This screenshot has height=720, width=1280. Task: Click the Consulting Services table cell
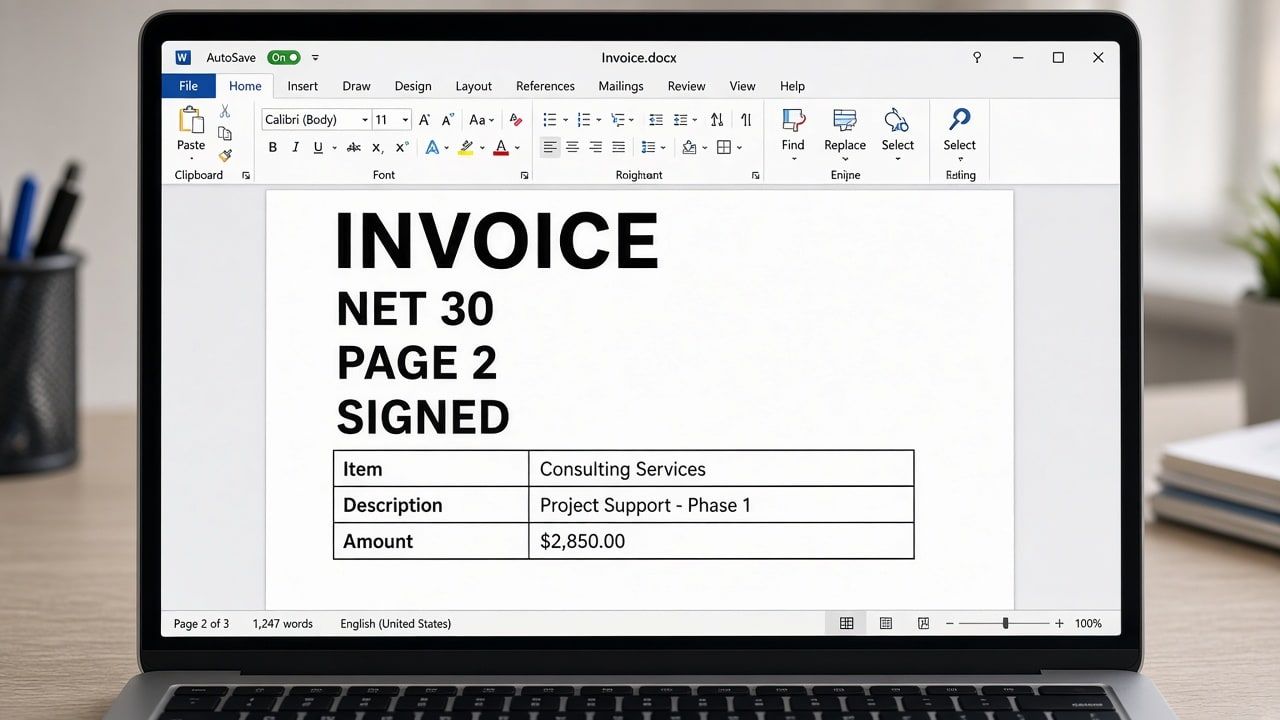pyautogui.click(x=721, y=469)
